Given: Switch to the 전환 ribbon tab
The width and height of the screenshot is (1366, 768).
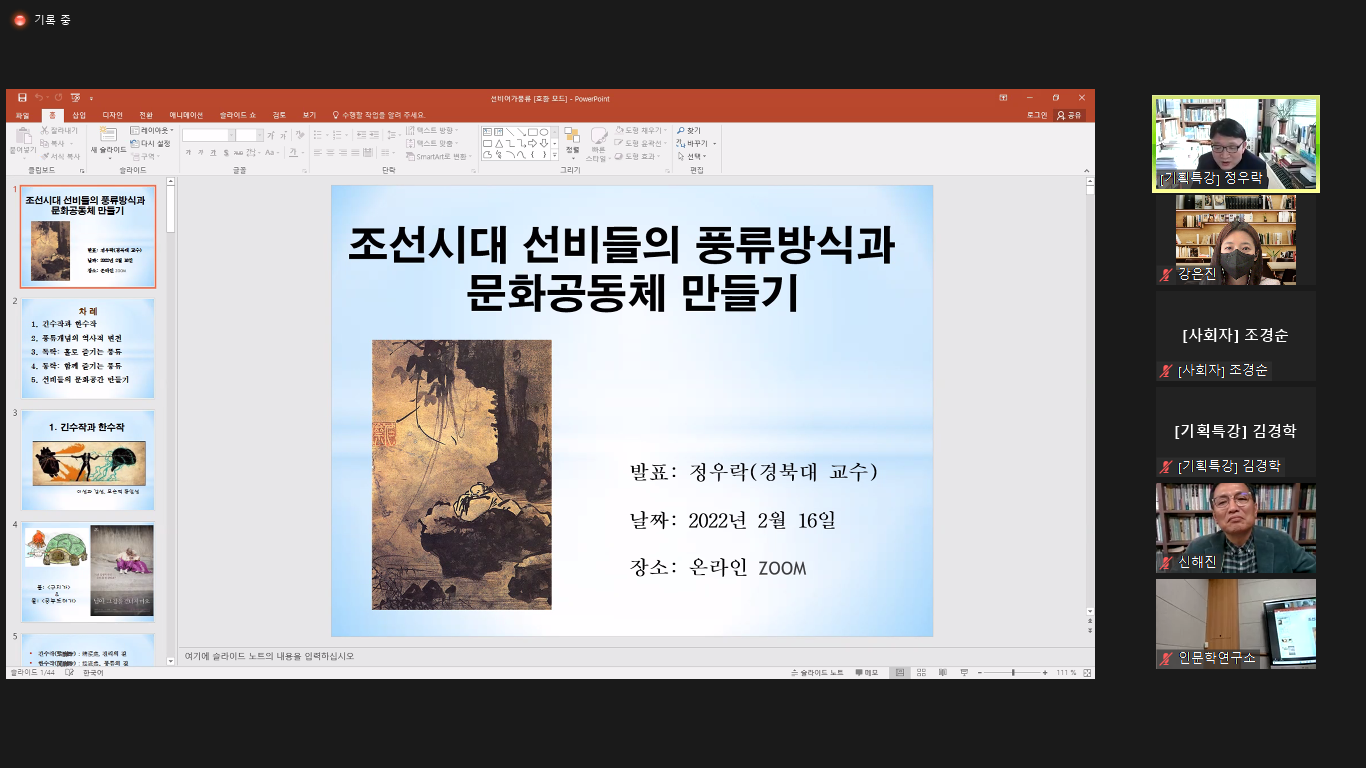Looking at the screenshot, I should (x=146, y=115).
